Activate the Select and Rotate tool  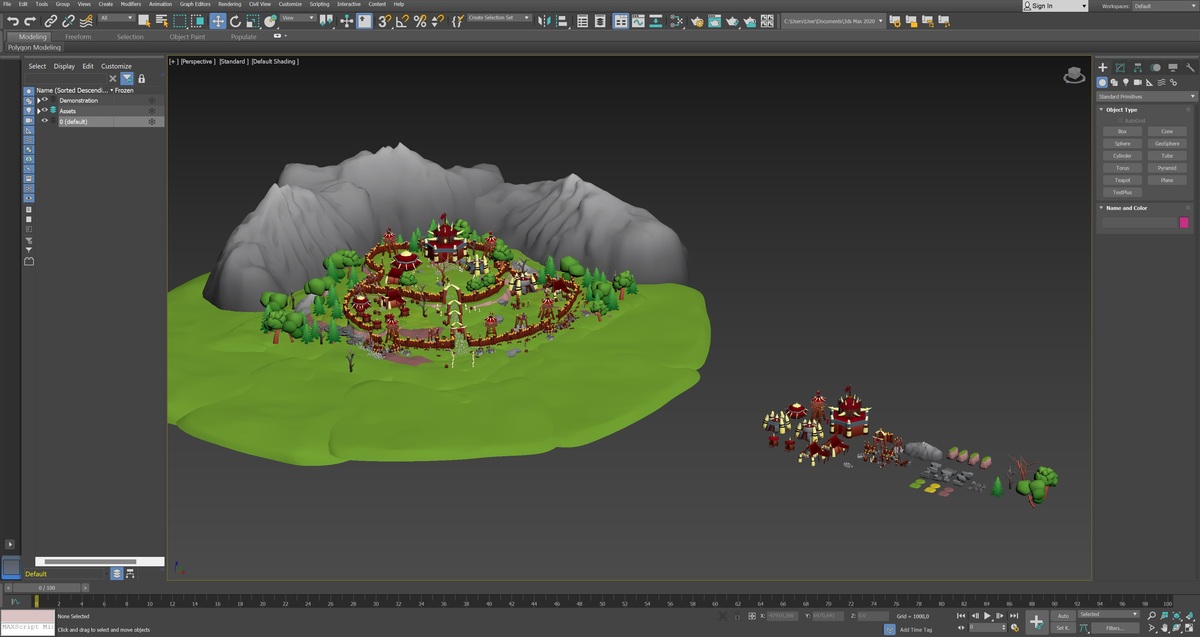(x=235, y=20)
